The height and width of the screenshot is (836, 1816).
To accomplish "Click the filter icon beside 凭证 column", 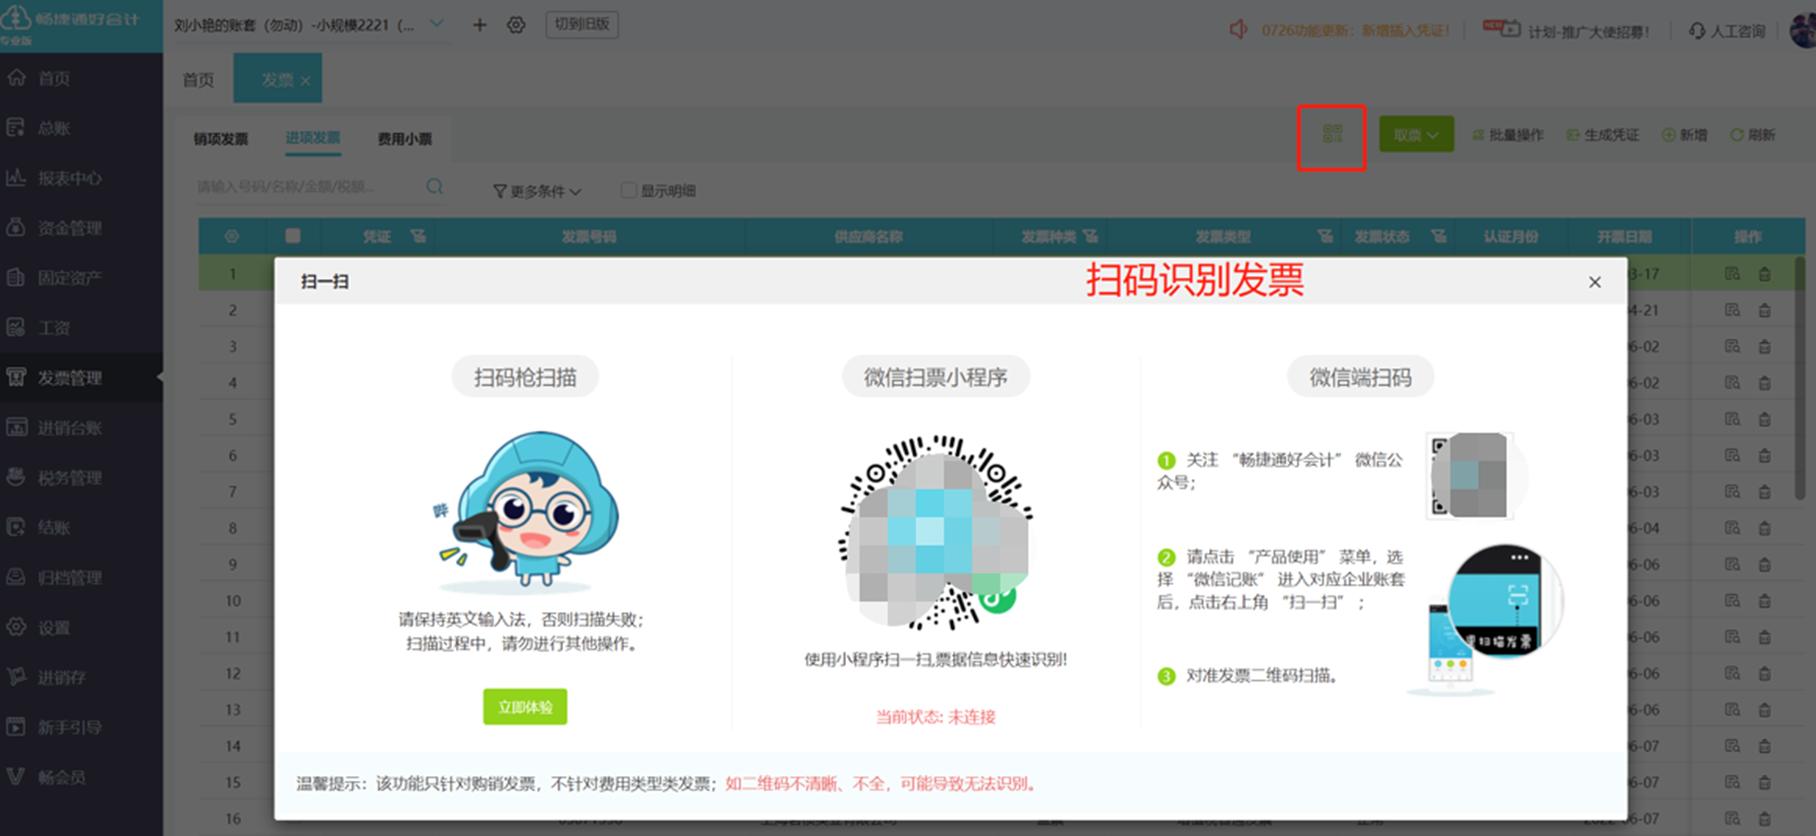I will [x=418, y=237].
